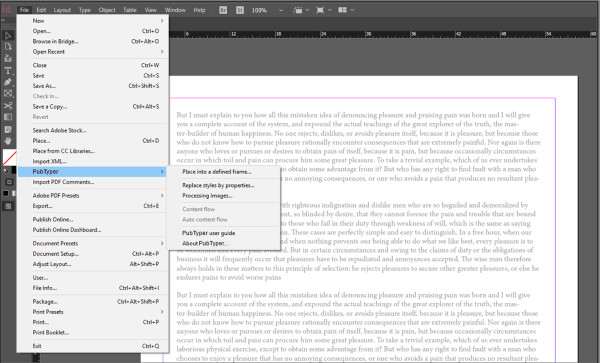Click the formatting affects container icon
600x363 pixels.
tap(10, 182)
